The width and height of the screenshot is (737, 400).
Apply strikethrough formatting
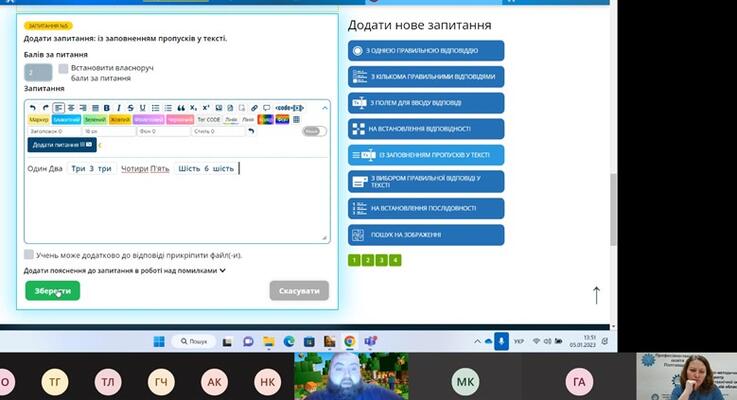[131, 108]
